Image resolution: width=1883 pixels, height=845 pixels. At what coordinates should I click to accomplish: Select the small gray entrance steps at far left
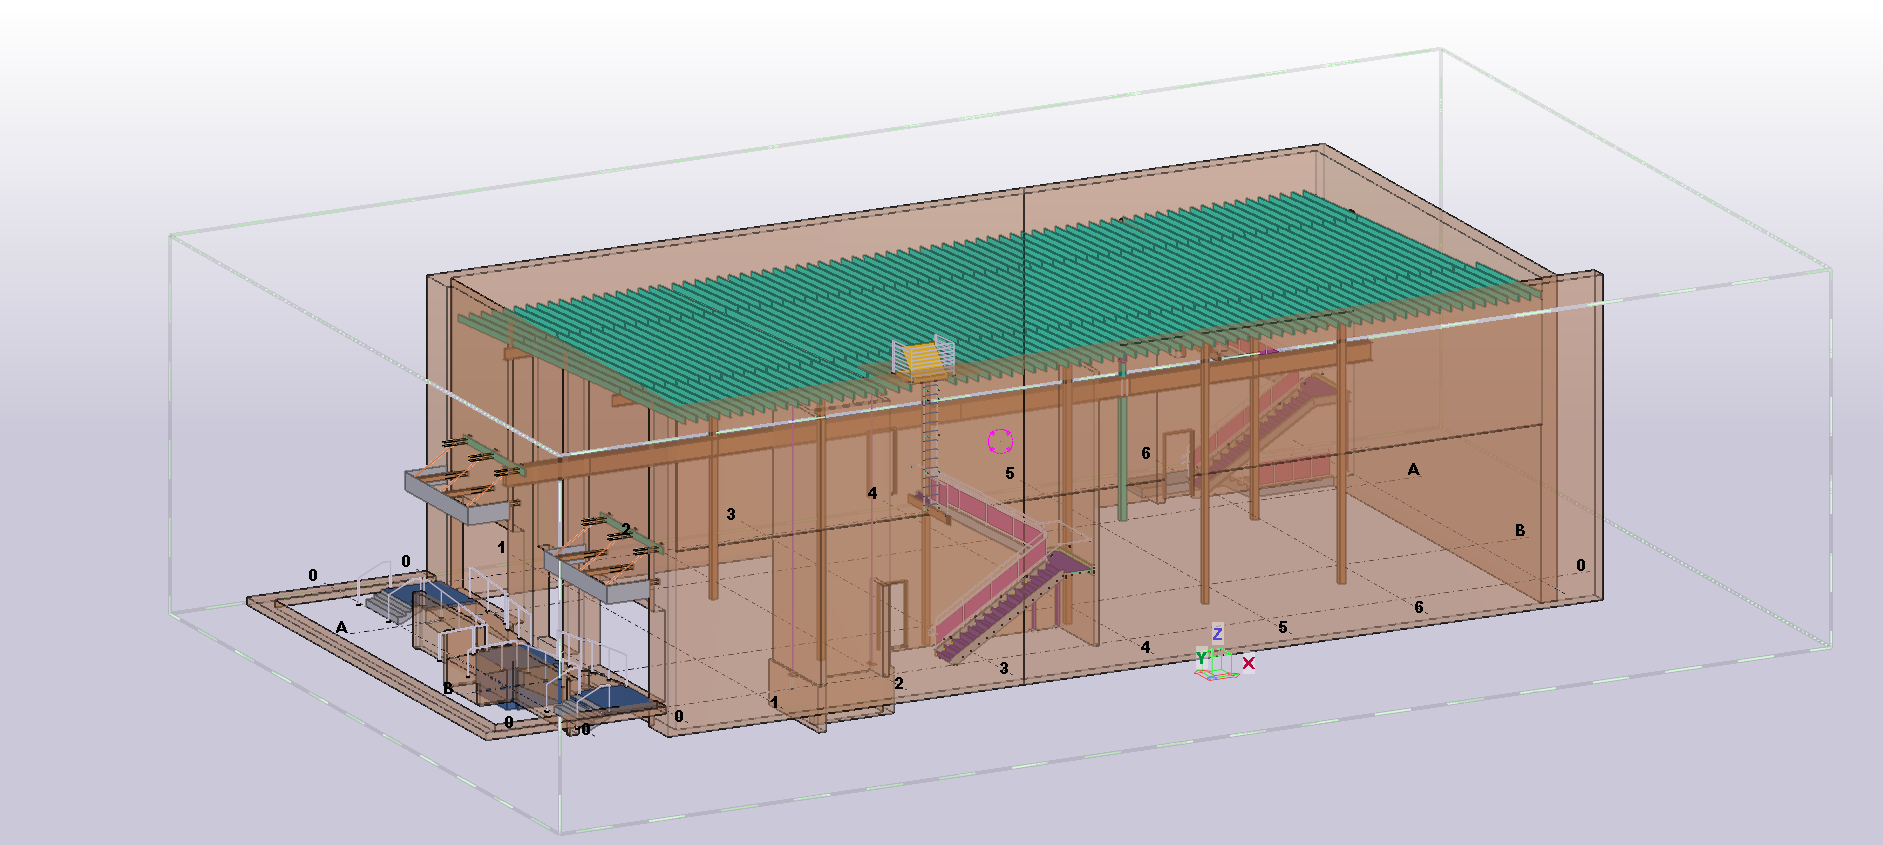click(385, 604)
